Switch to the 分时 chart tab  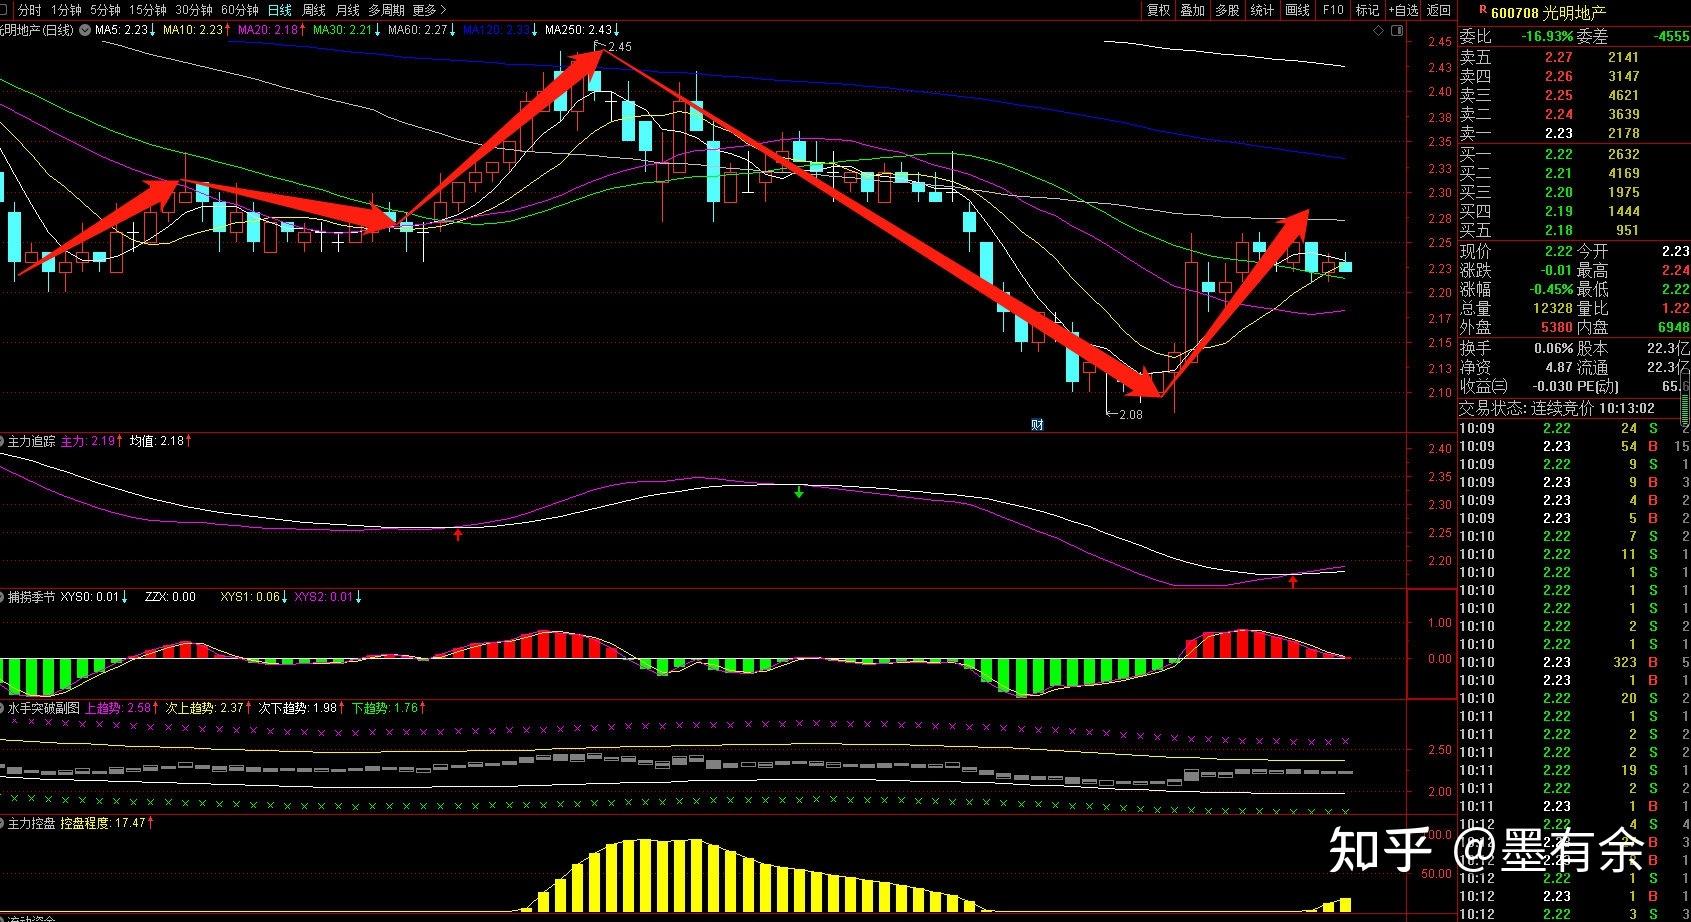pos(29,10)
